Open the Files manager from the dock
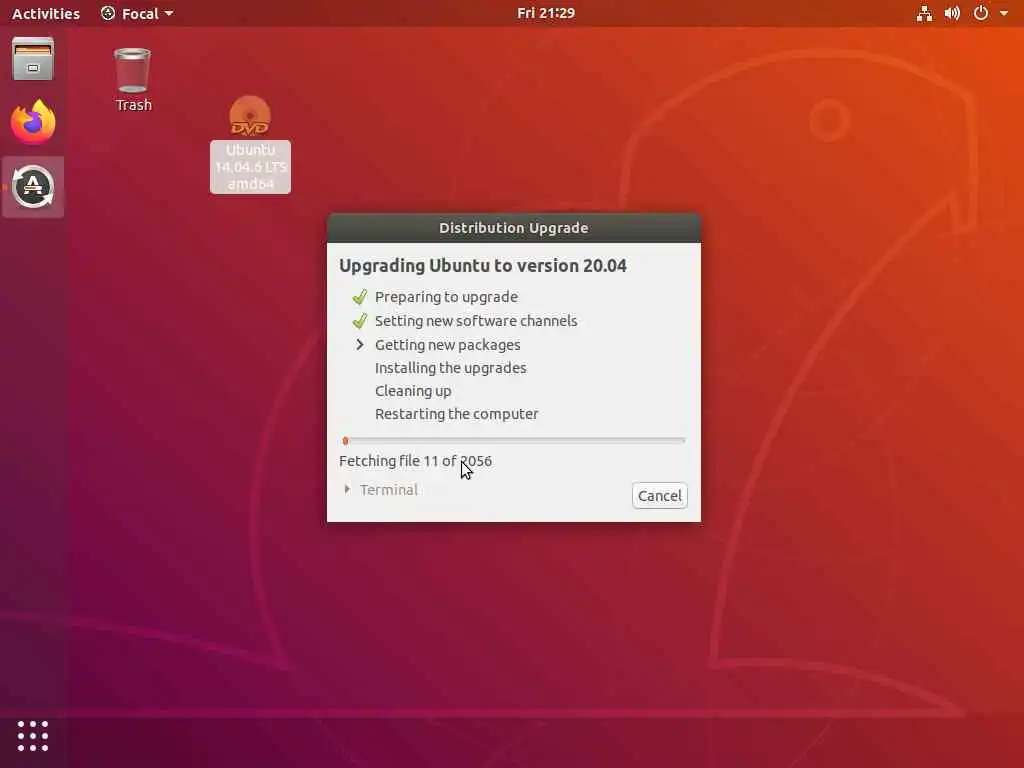Viewport: 1024px width, 768px height. [x=33, y=59]
